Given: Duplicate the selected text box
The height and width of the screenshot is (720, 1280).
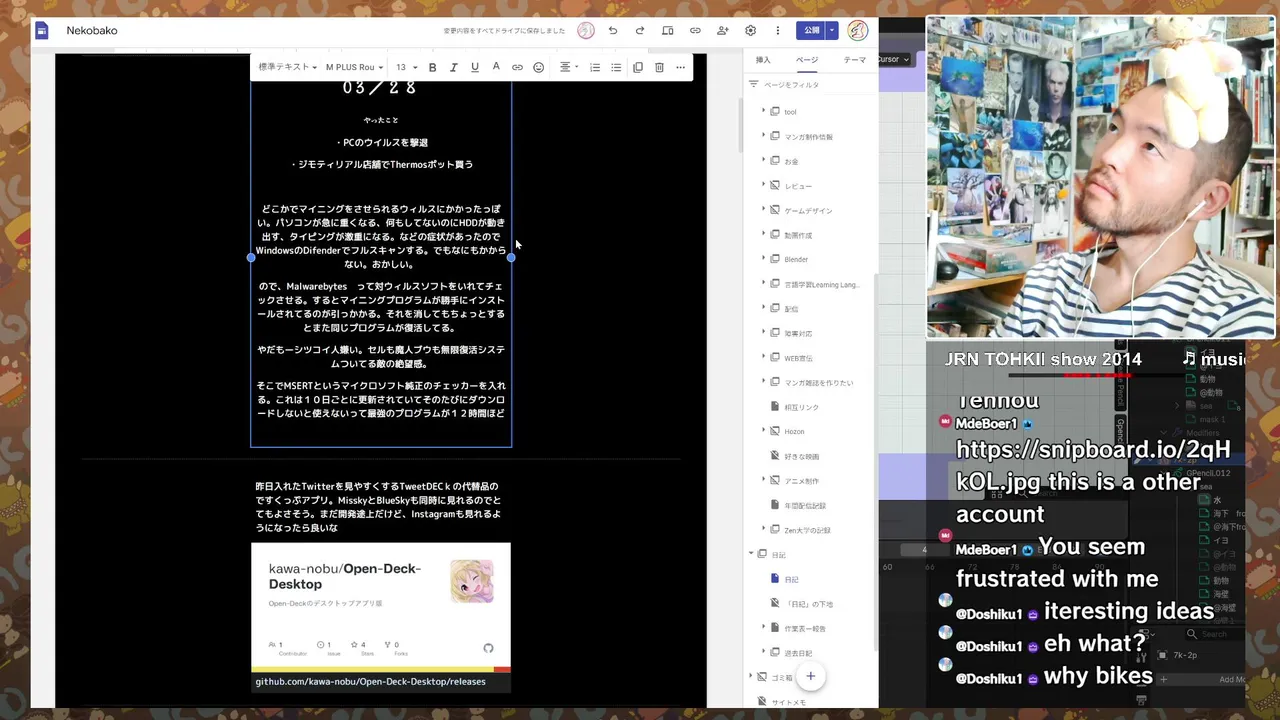Looking at the screenshot, I should [638, 67].
